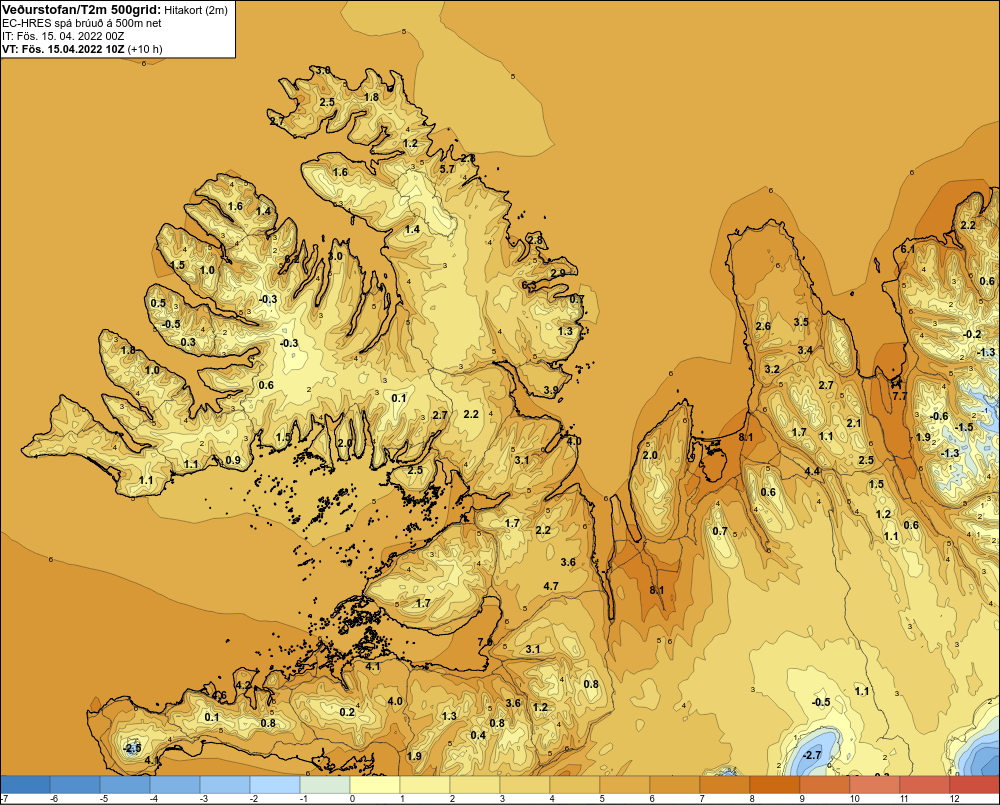Click the 4.4 temperature value
Screen dimensions: 1000x805
(x=812, y=471)
